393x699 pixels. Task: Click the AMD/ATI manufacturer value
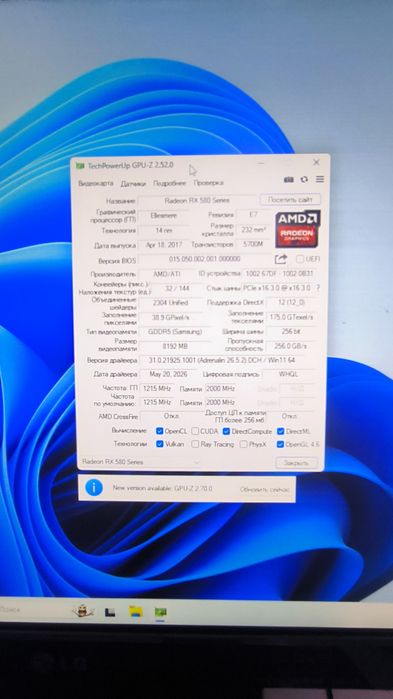(166, 274)
